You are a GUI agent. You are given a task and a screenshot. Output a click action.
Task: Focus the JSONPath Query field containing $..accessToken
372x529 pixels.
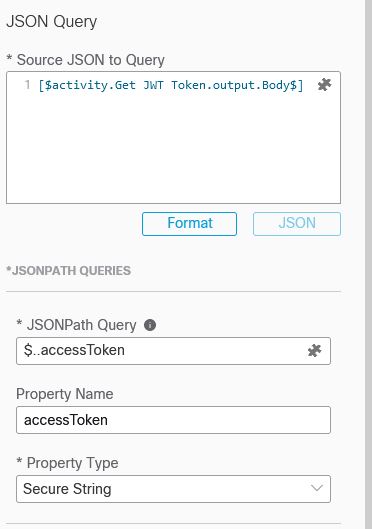coord(173,351)
